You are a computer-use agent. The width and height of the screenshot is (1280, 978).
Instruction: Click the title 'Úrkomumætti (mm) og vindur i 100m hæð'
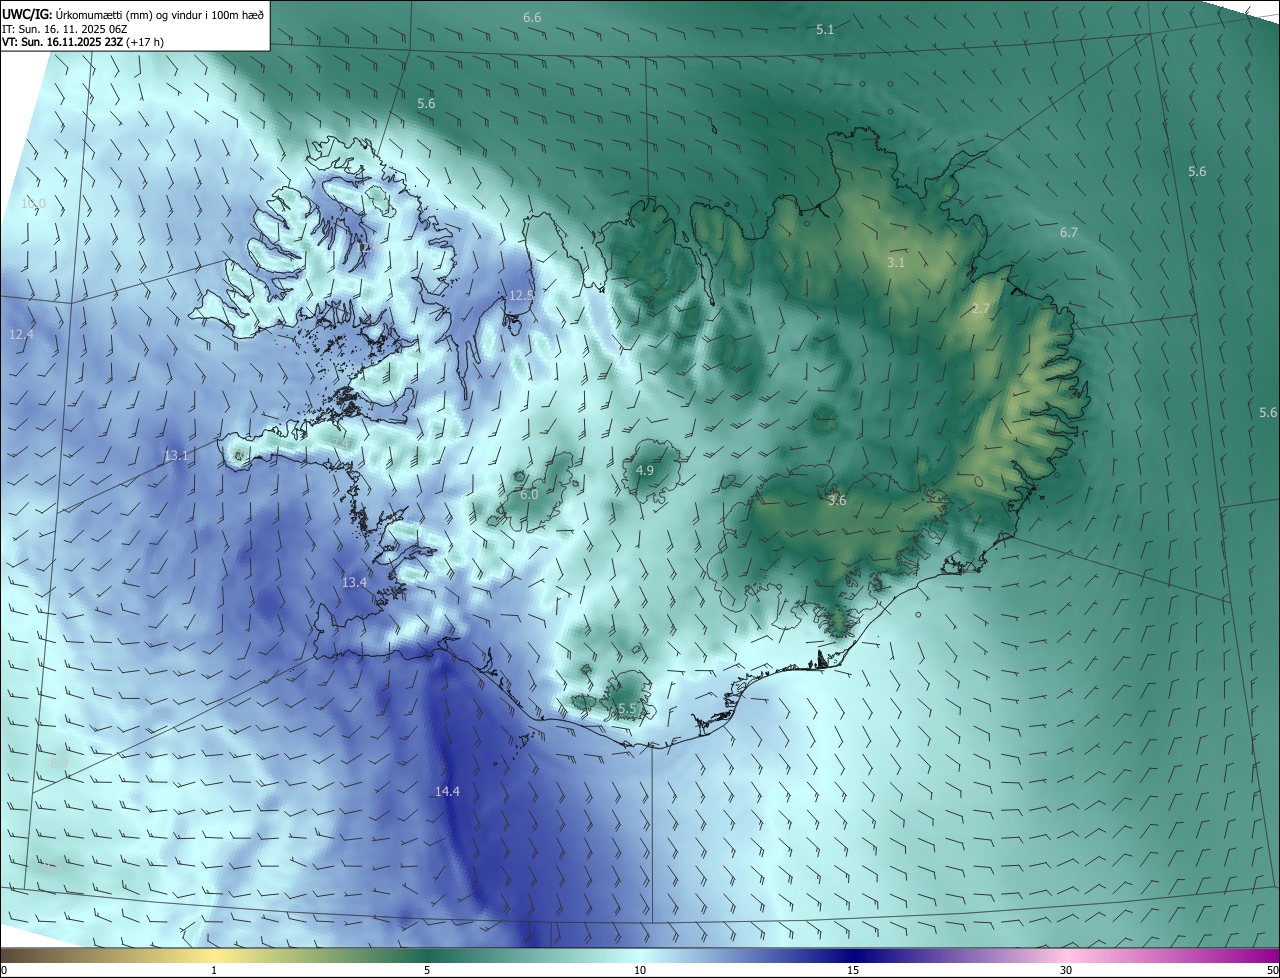tap(160, 13)
